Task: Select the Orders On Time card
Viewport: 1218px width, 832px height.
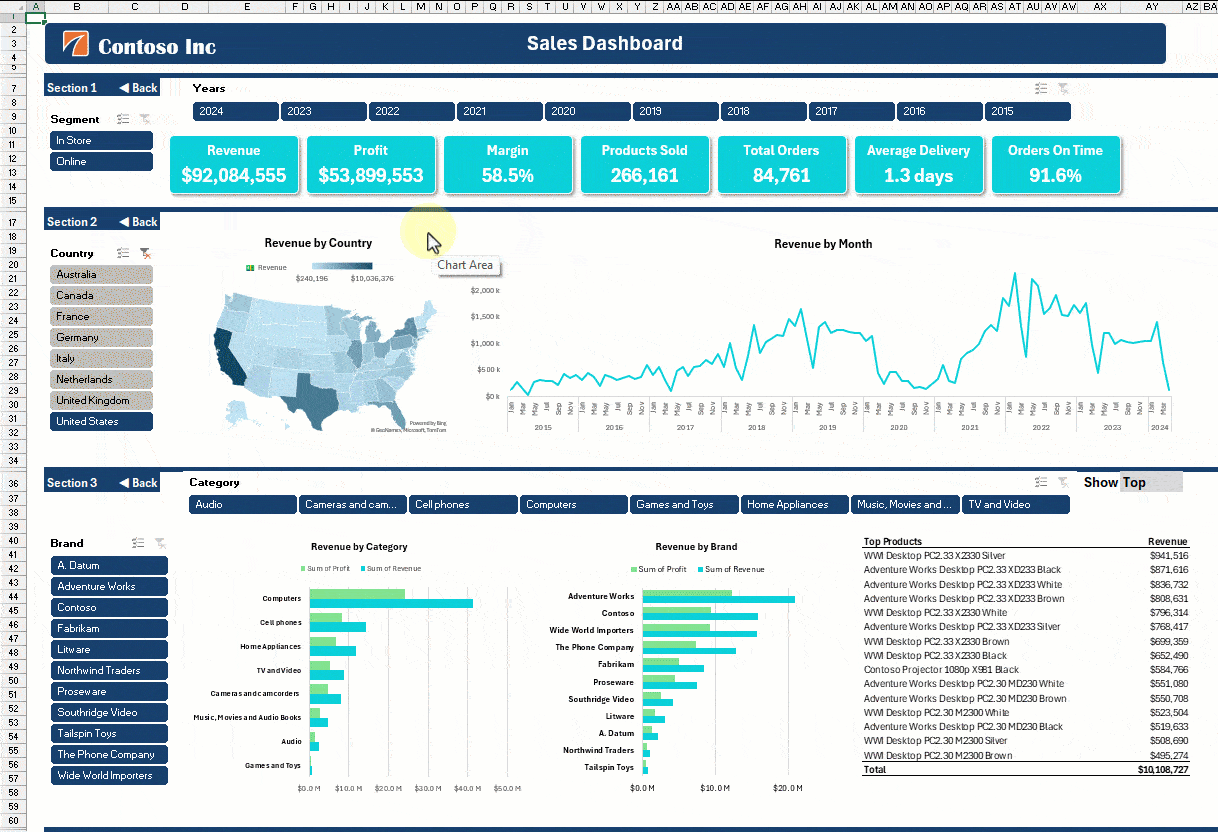Action: click(x=1056, y=165)
